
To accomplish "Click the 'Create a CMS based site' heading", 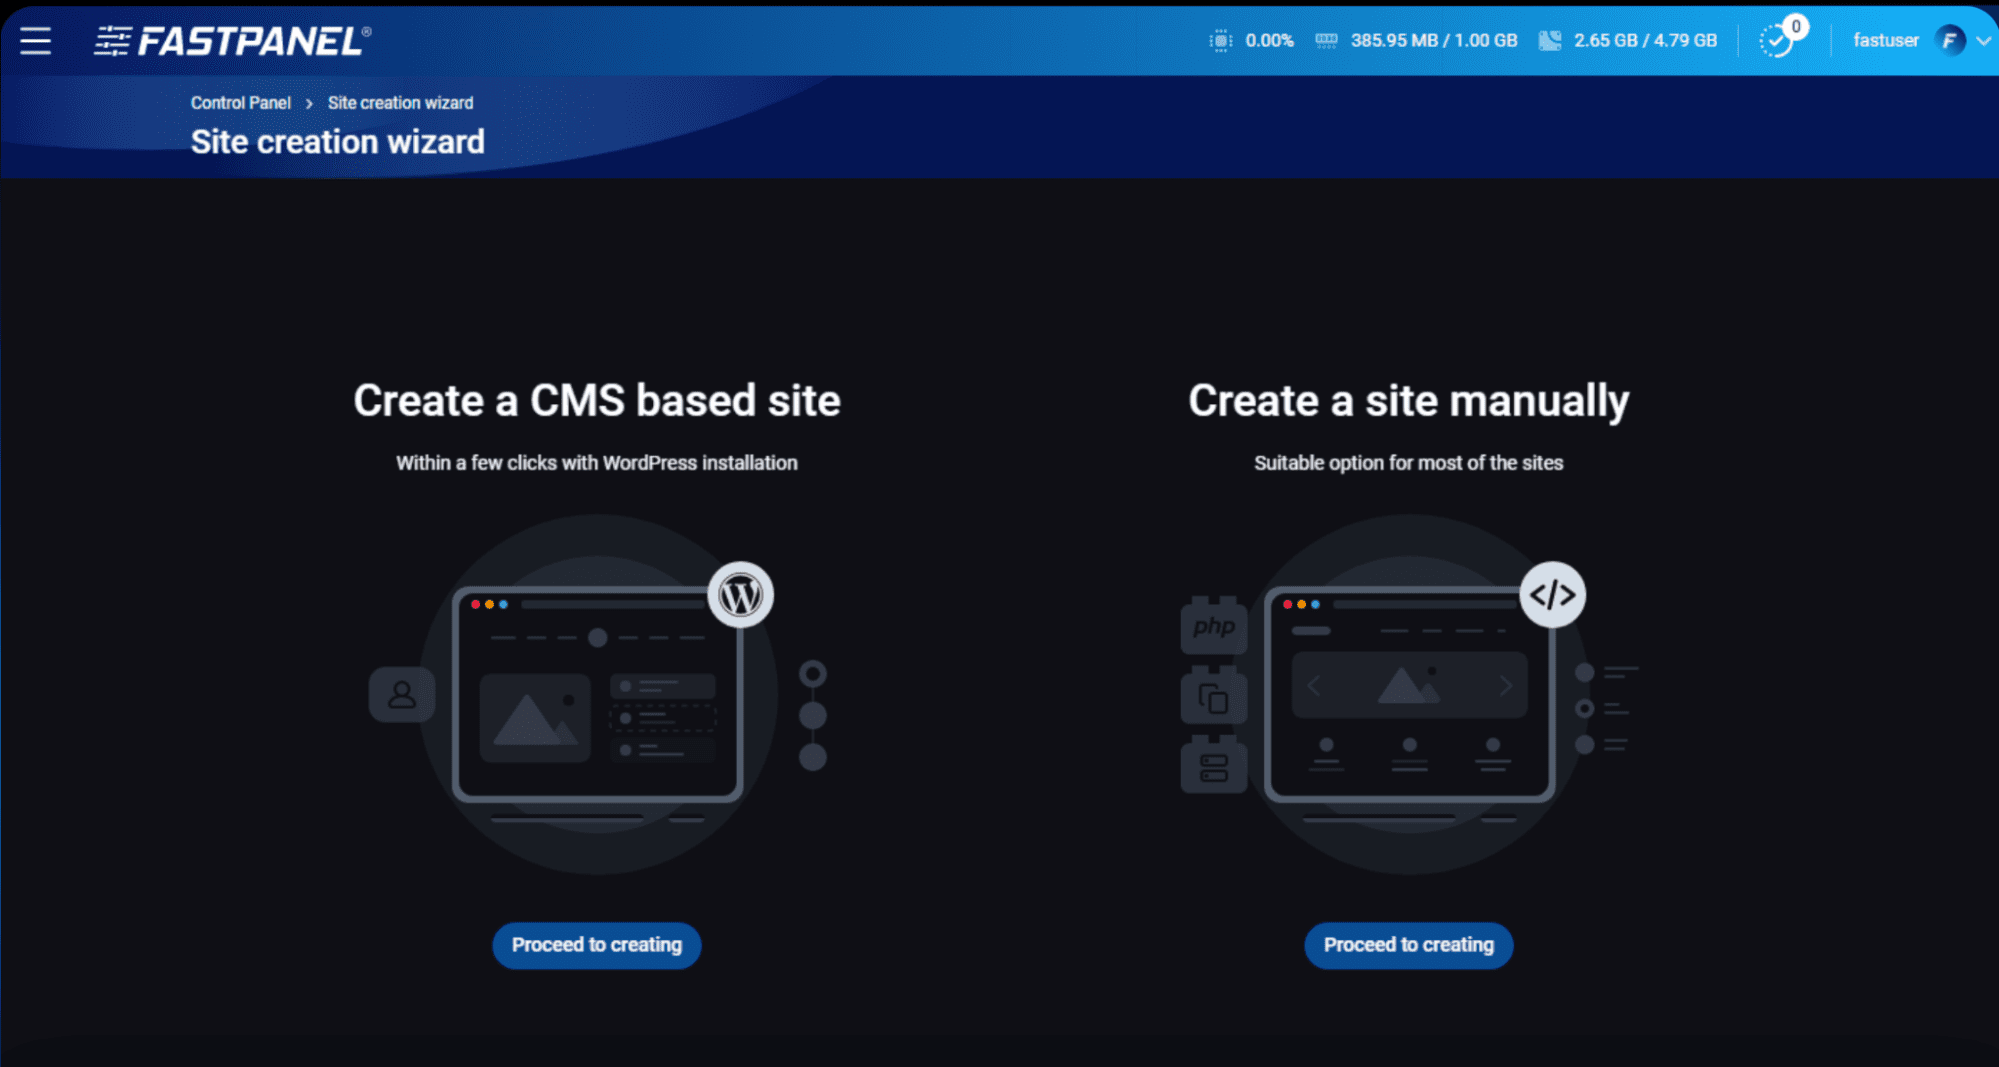I will click(597, 401).
